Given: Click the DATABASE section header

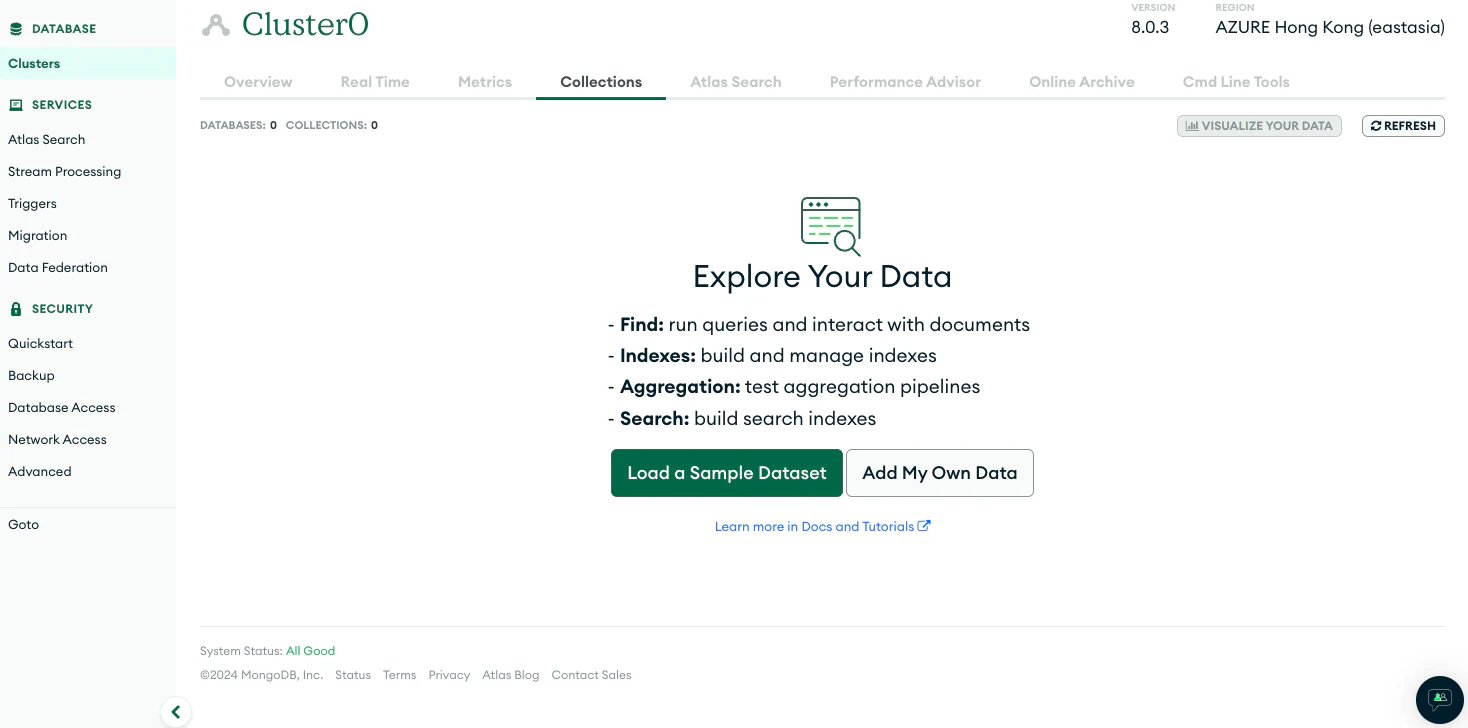Looking at the screenshot, I should 64,29.
